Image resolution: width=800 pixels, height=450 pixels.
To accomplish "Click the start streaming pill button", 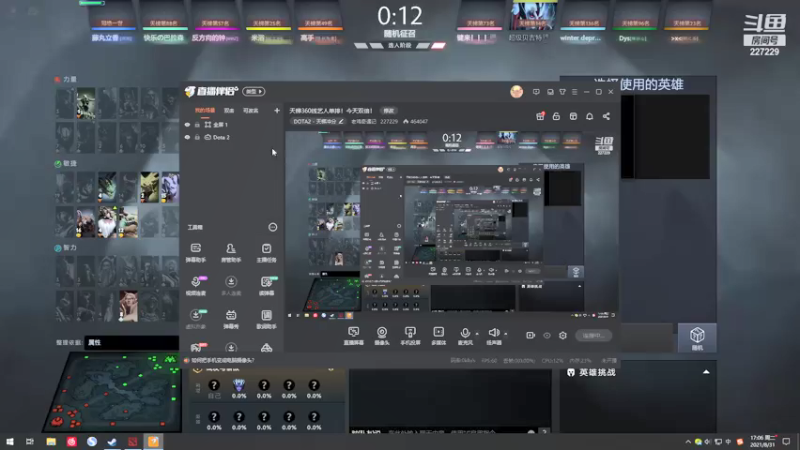I will [593, 335].
